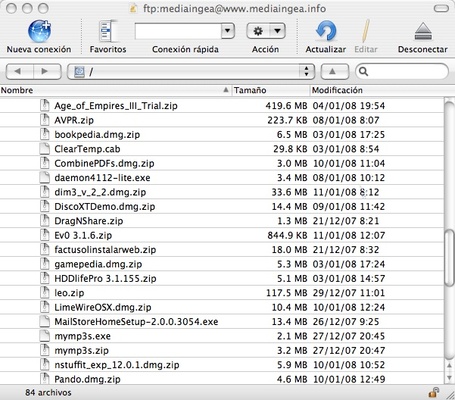The image size is (455, 400).
Task: Click the size value 223.7 KB
Action: point(287,120)
